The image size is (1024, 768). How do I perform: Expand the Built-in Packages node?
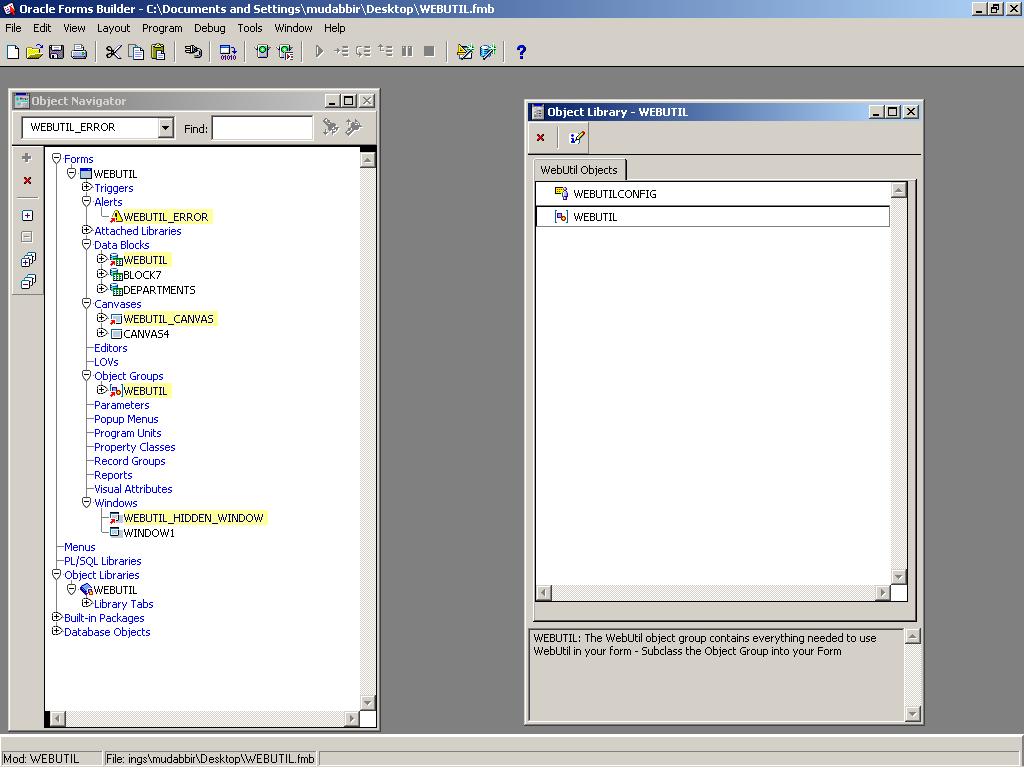[57, 617]
